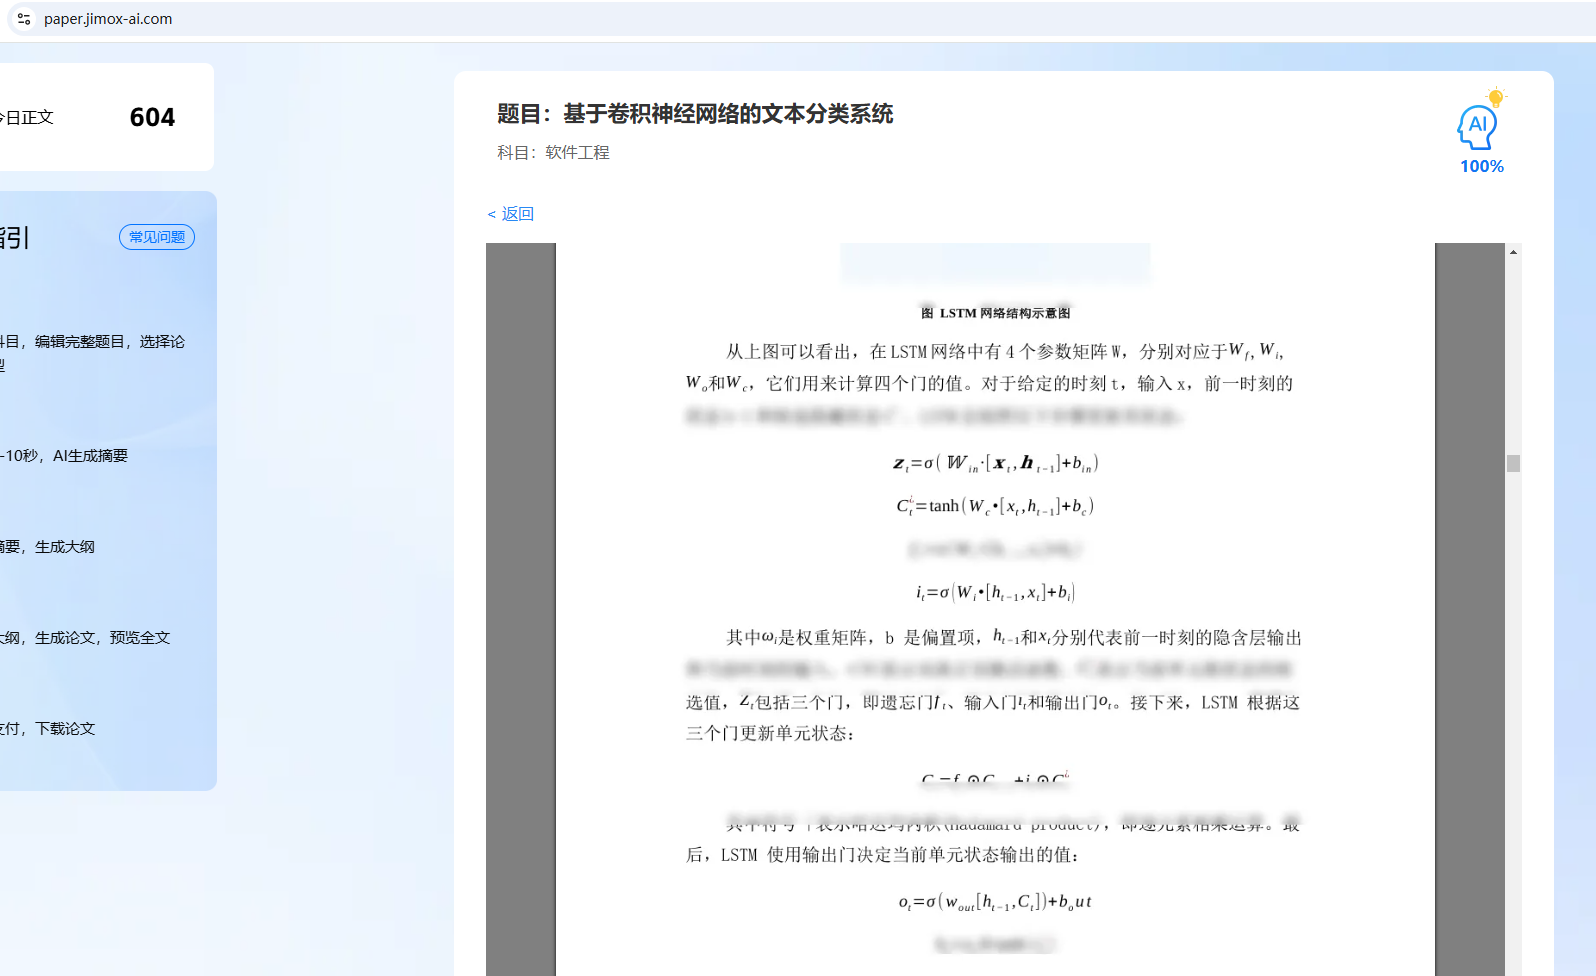Viewport: 1596px width, 976px height.
Task: Click the 100% AI indicator text
Action: [x=1482, y=167]
